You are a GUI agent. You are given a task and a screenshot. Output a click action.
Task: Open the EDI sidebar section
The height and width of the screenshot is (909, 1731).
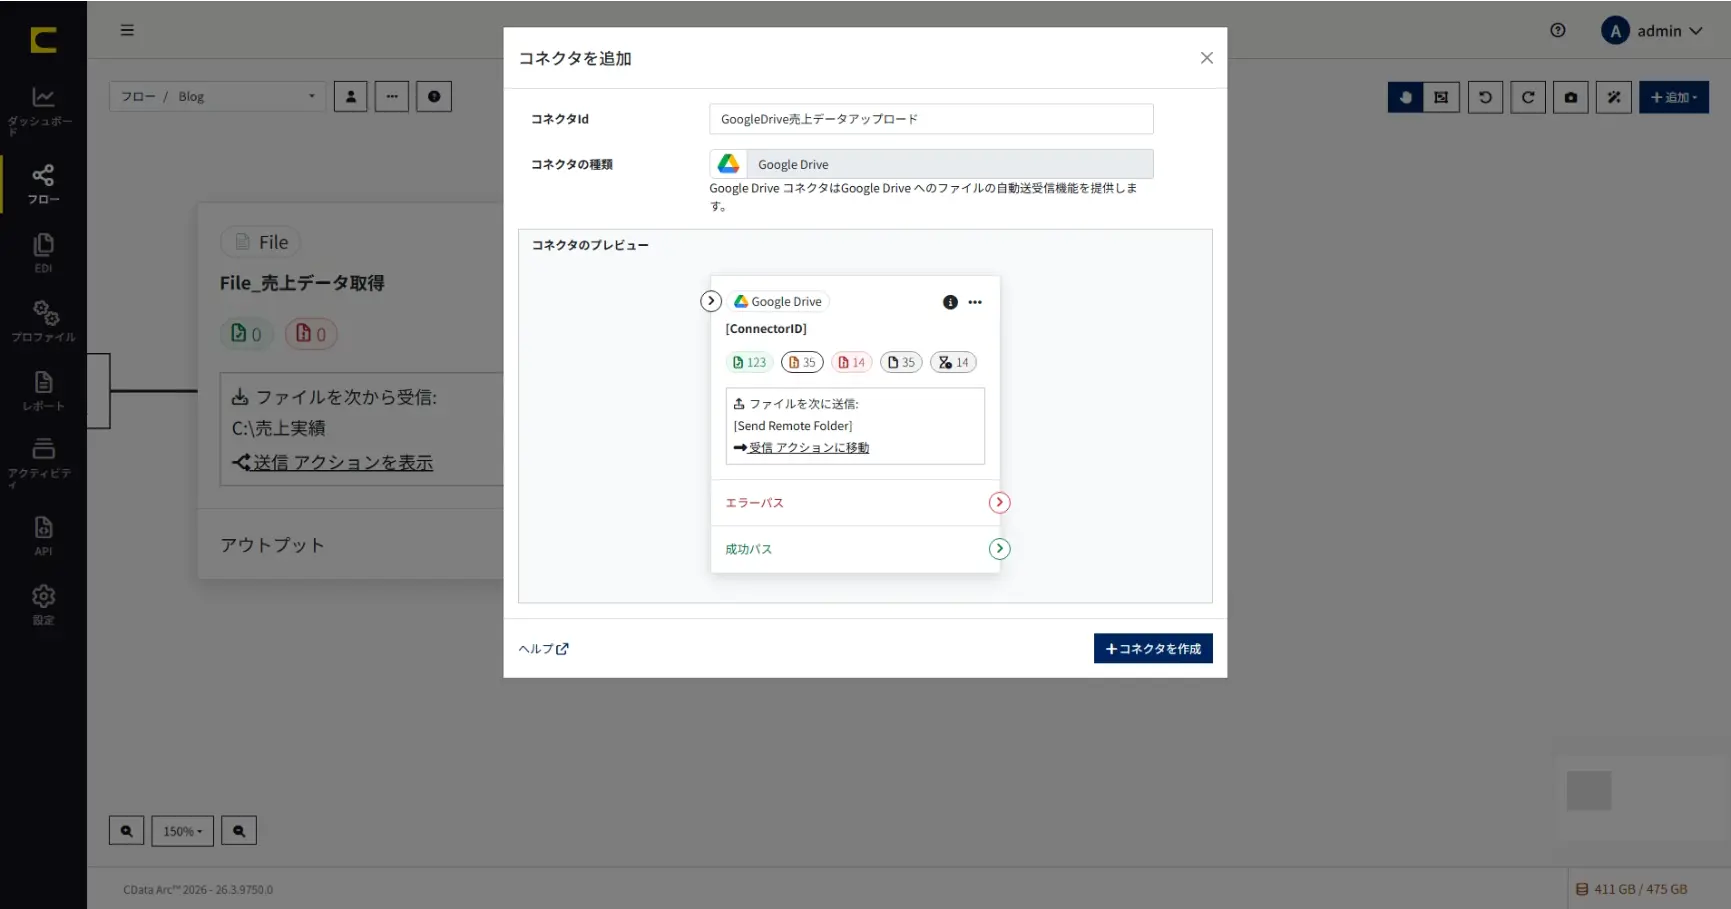[43, 253]
